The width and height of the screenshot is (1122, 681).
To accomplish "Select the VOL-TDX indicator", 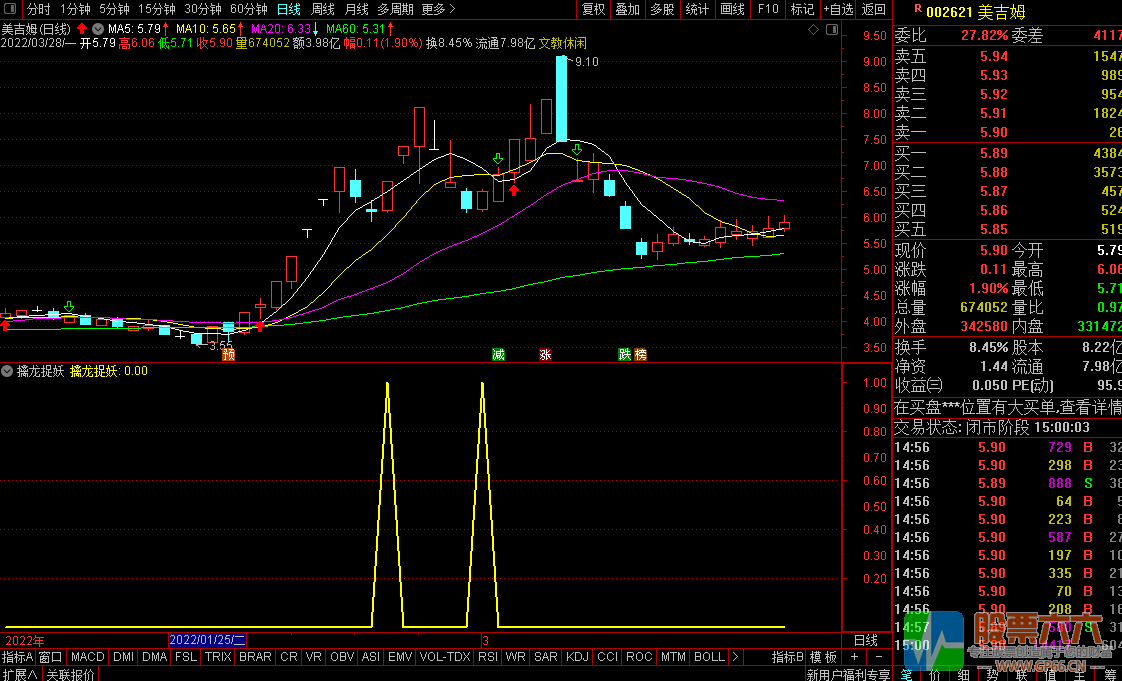I will click(445, 657).
